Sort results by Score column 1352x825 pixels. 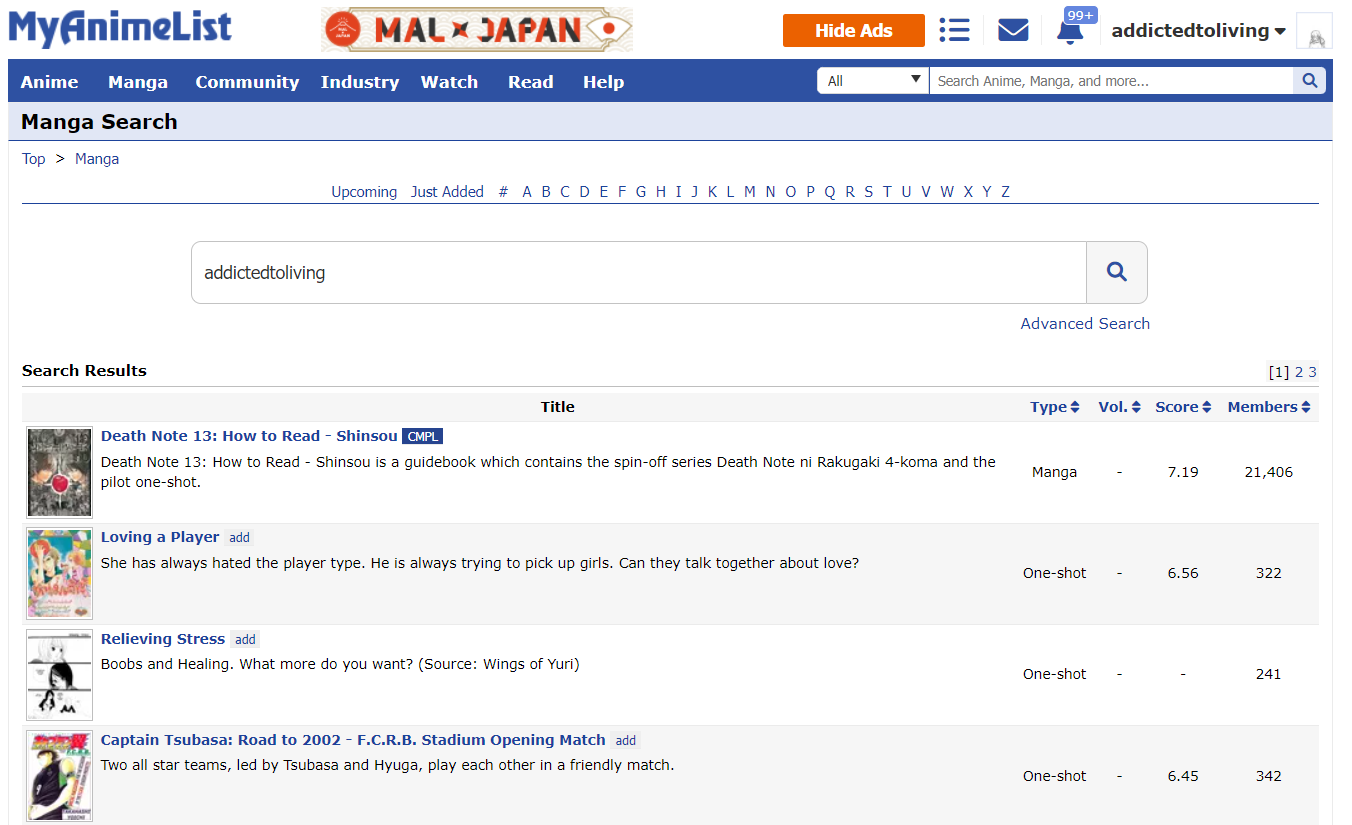click(x=1183, y=407)
